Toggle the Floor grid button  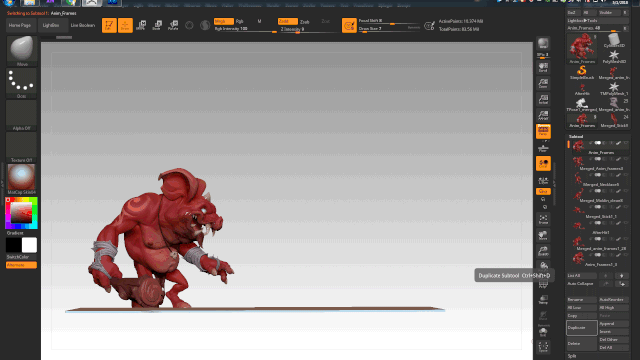coord(543,148)
